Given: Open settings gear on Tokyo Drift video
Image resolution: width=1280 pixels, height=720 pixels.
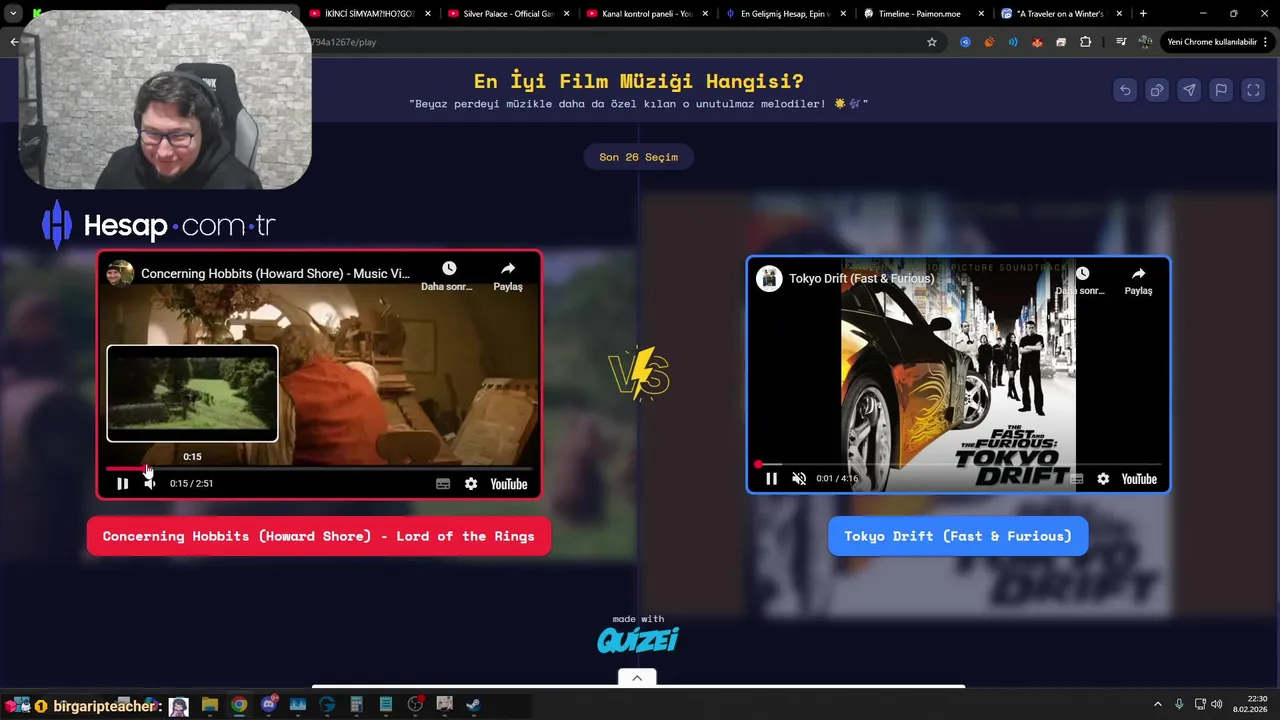Looking at the screenshot, I should 1103,479.
